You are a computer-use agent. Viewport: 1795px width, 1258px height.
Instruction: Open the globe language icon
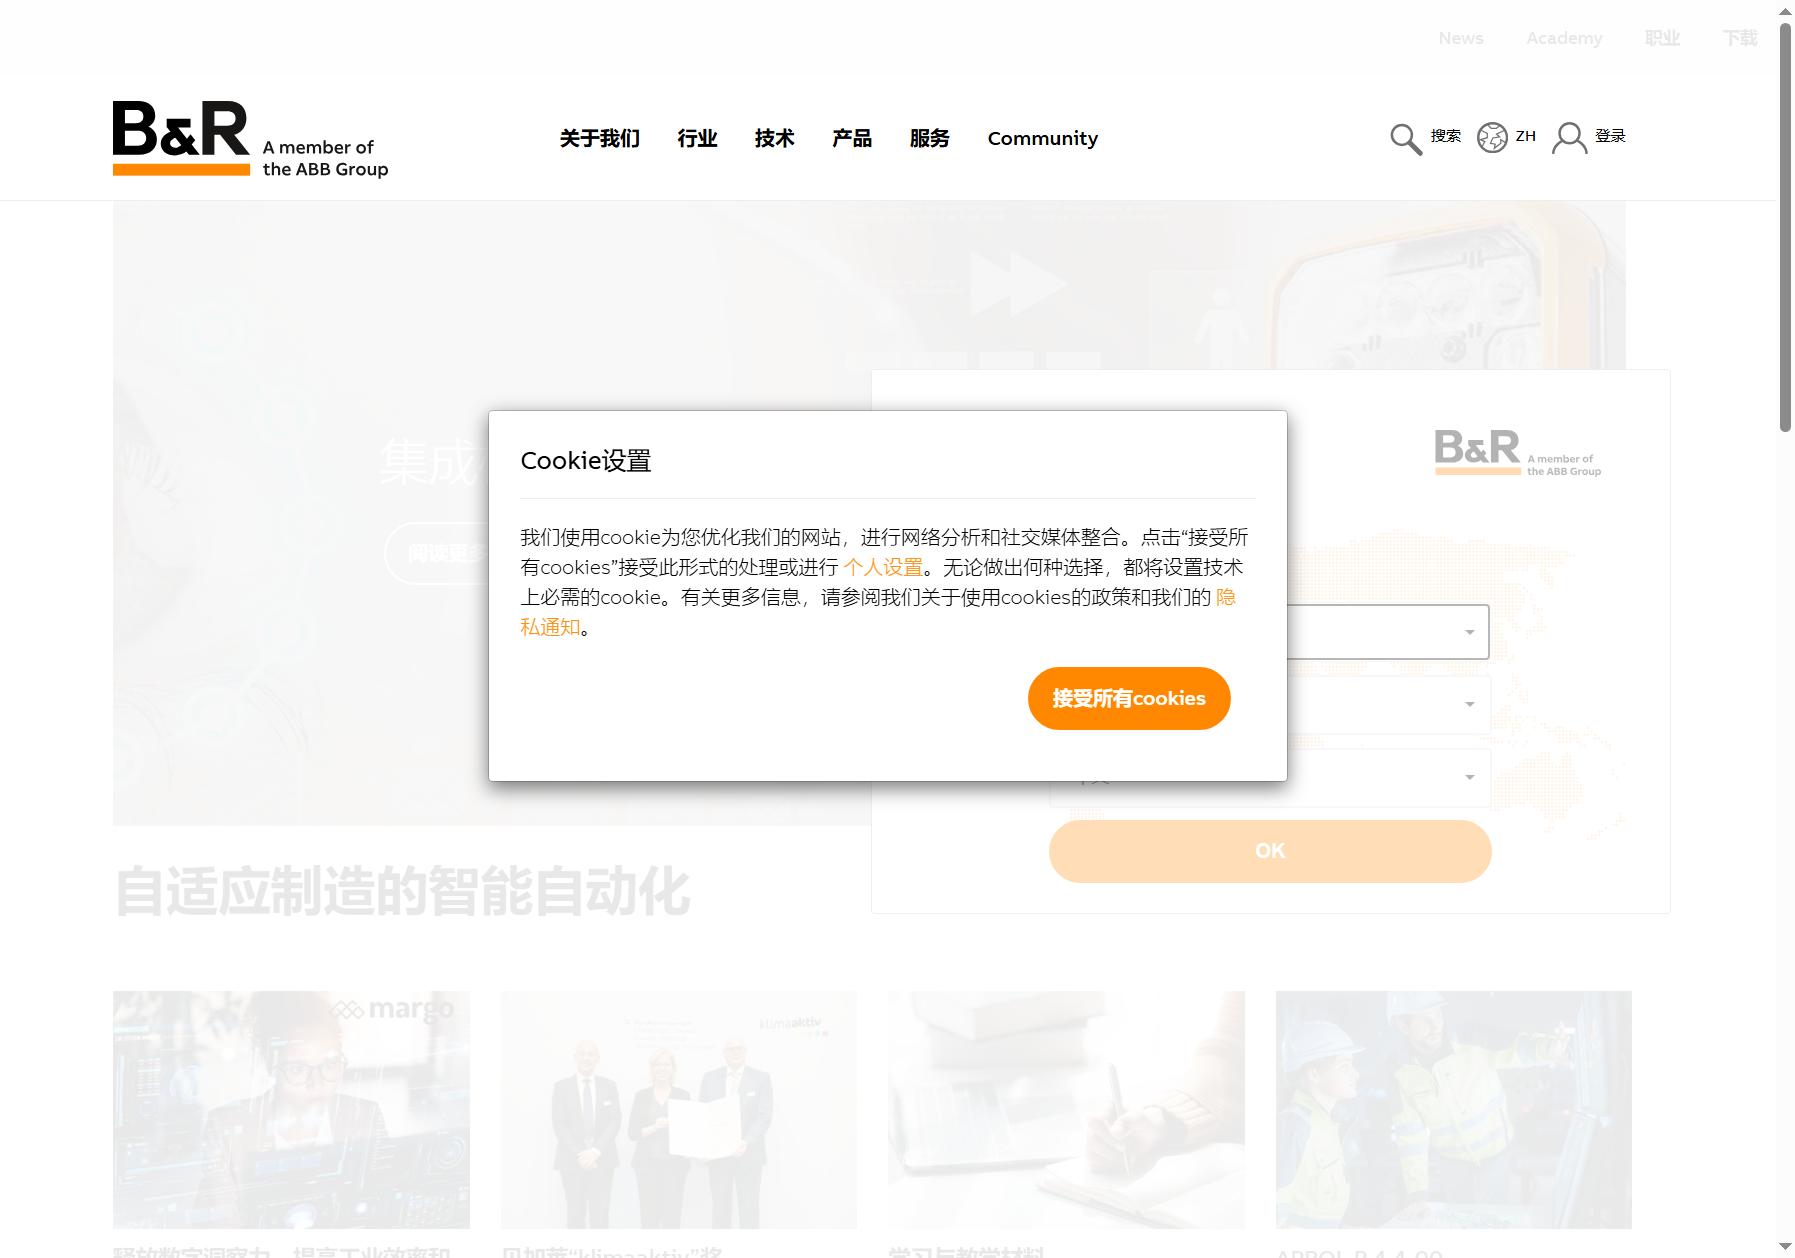(x=1492, y=137)
